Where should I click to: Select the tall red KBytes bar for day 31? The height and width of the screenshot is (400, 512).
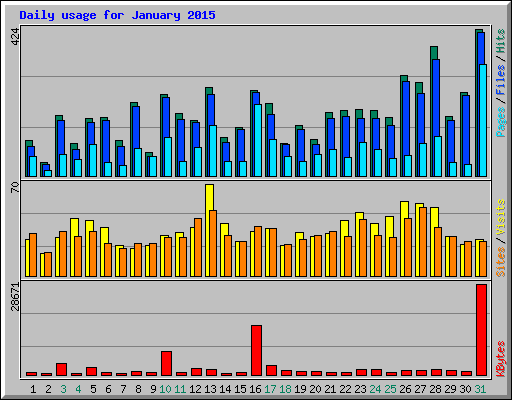(481, 330)
